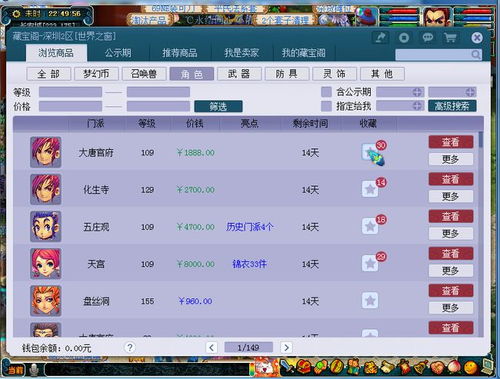Click the share arrow icon in header
The image size is (500, 379).
pyautogui.click(x=380, y=38)
